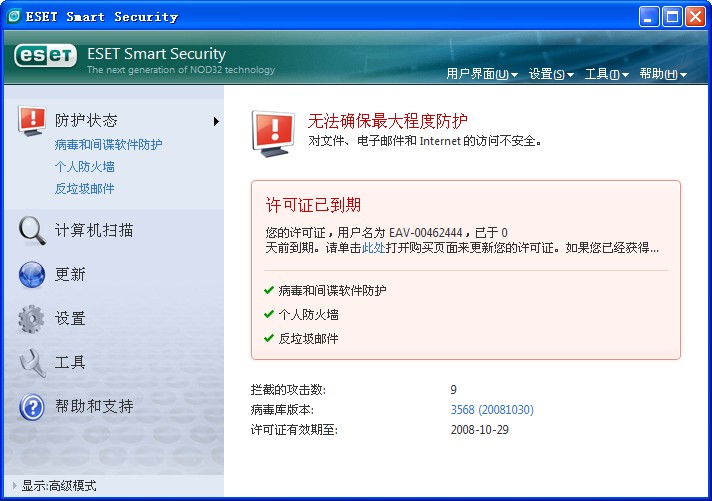Click the 无法确保最大程度防护 heading
712x501 pixels.
click(388, 121)
